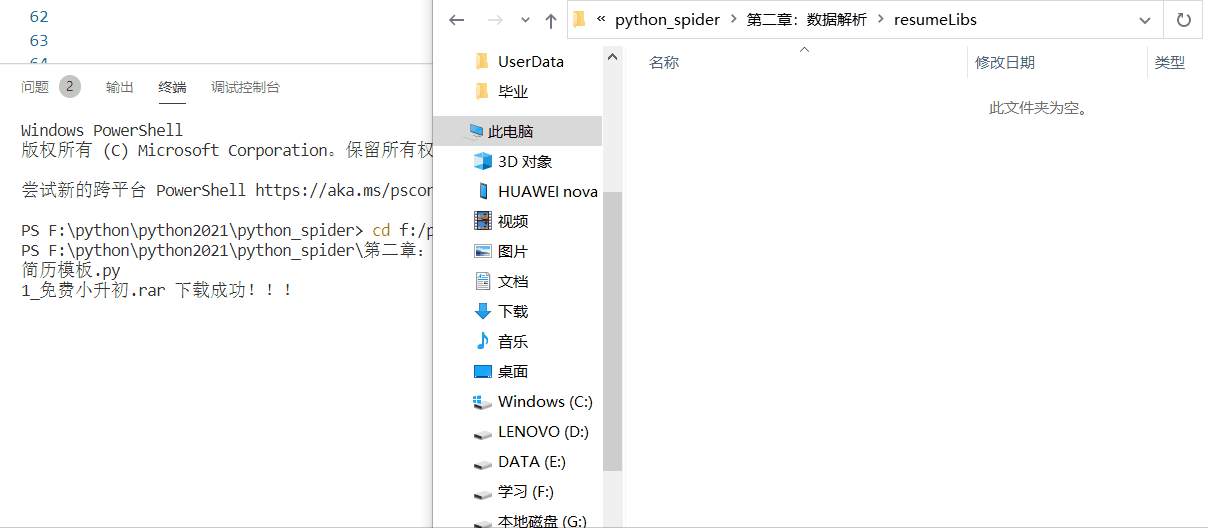Open 3D 对象 label in navigation pane
This screenshot has width=1208, height=528.
525,161
